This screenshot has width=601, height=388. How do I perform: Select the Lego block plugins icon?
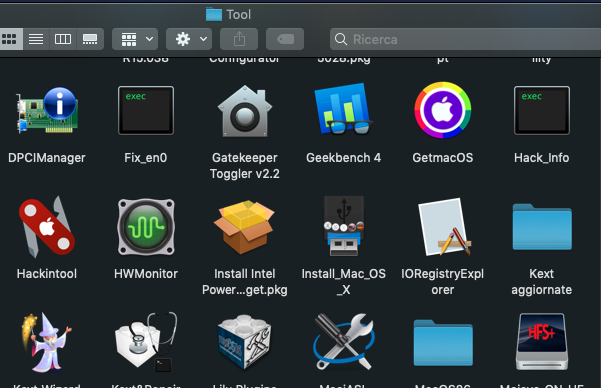pyautogui.click(x=245, y=342)
